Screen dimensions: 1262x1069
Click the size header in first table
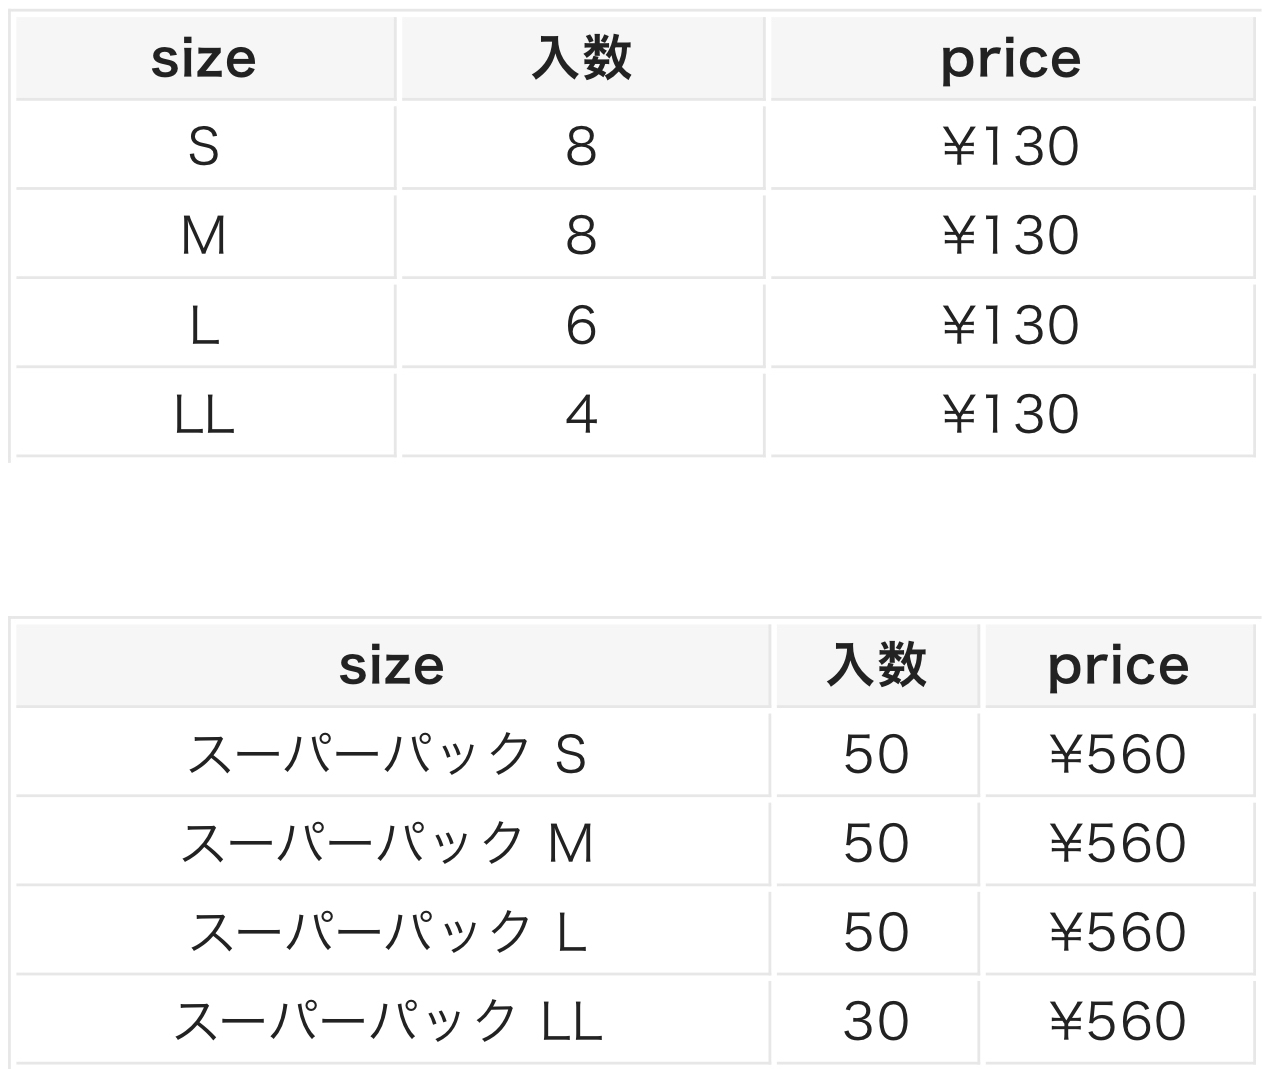(x=204, y=59)
